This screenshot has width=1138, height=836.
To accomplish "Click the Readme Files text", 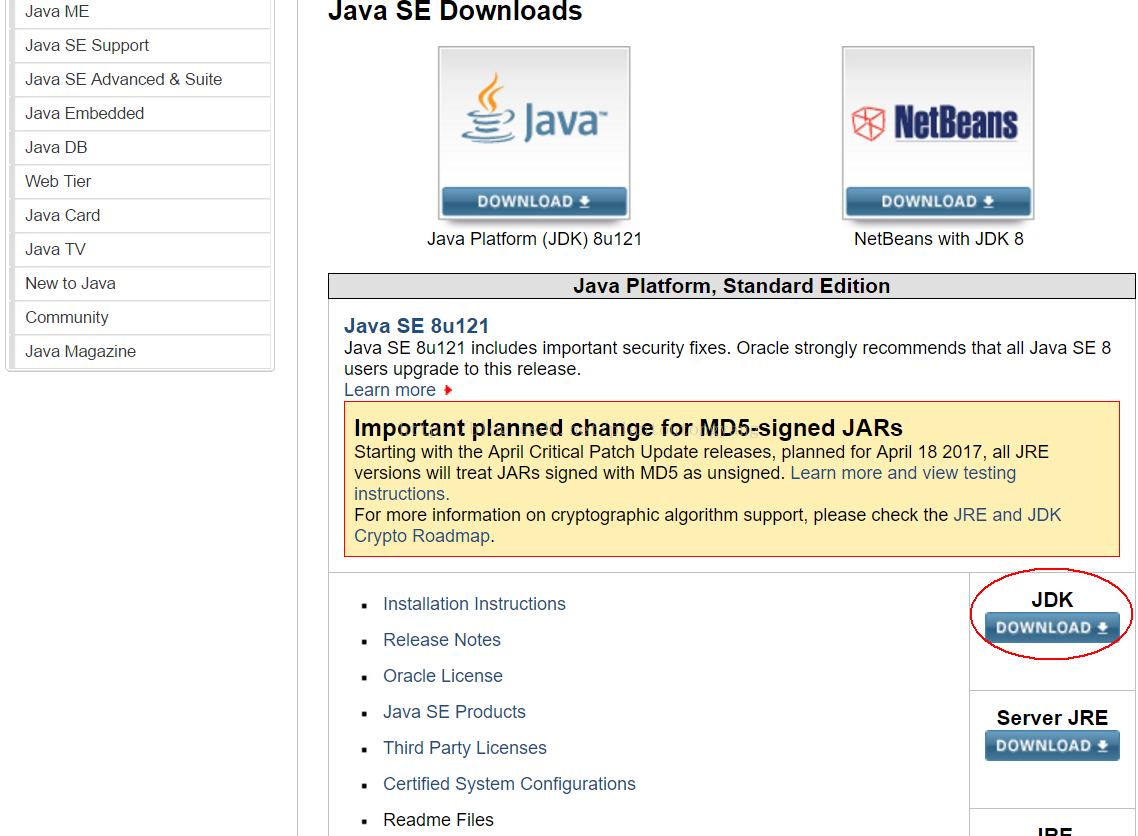I will pos(438,820).
